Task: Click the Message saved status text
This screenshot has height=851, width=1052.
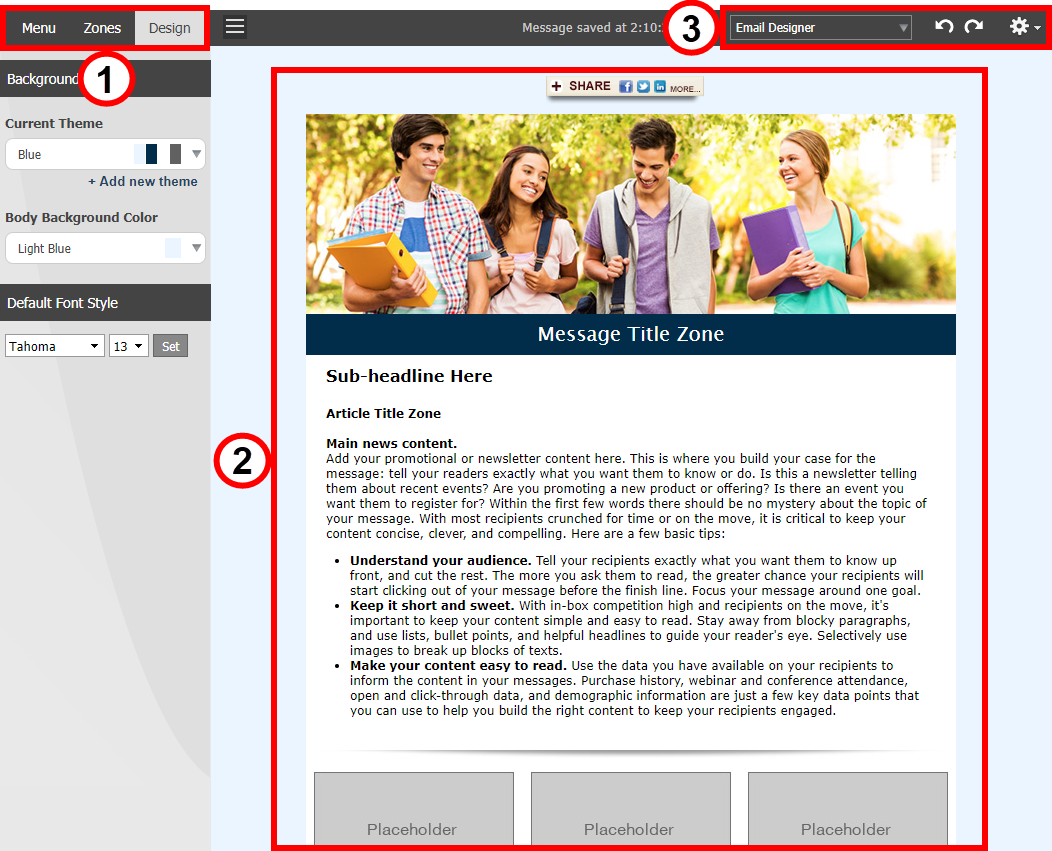Action: (x=592, y=28)
